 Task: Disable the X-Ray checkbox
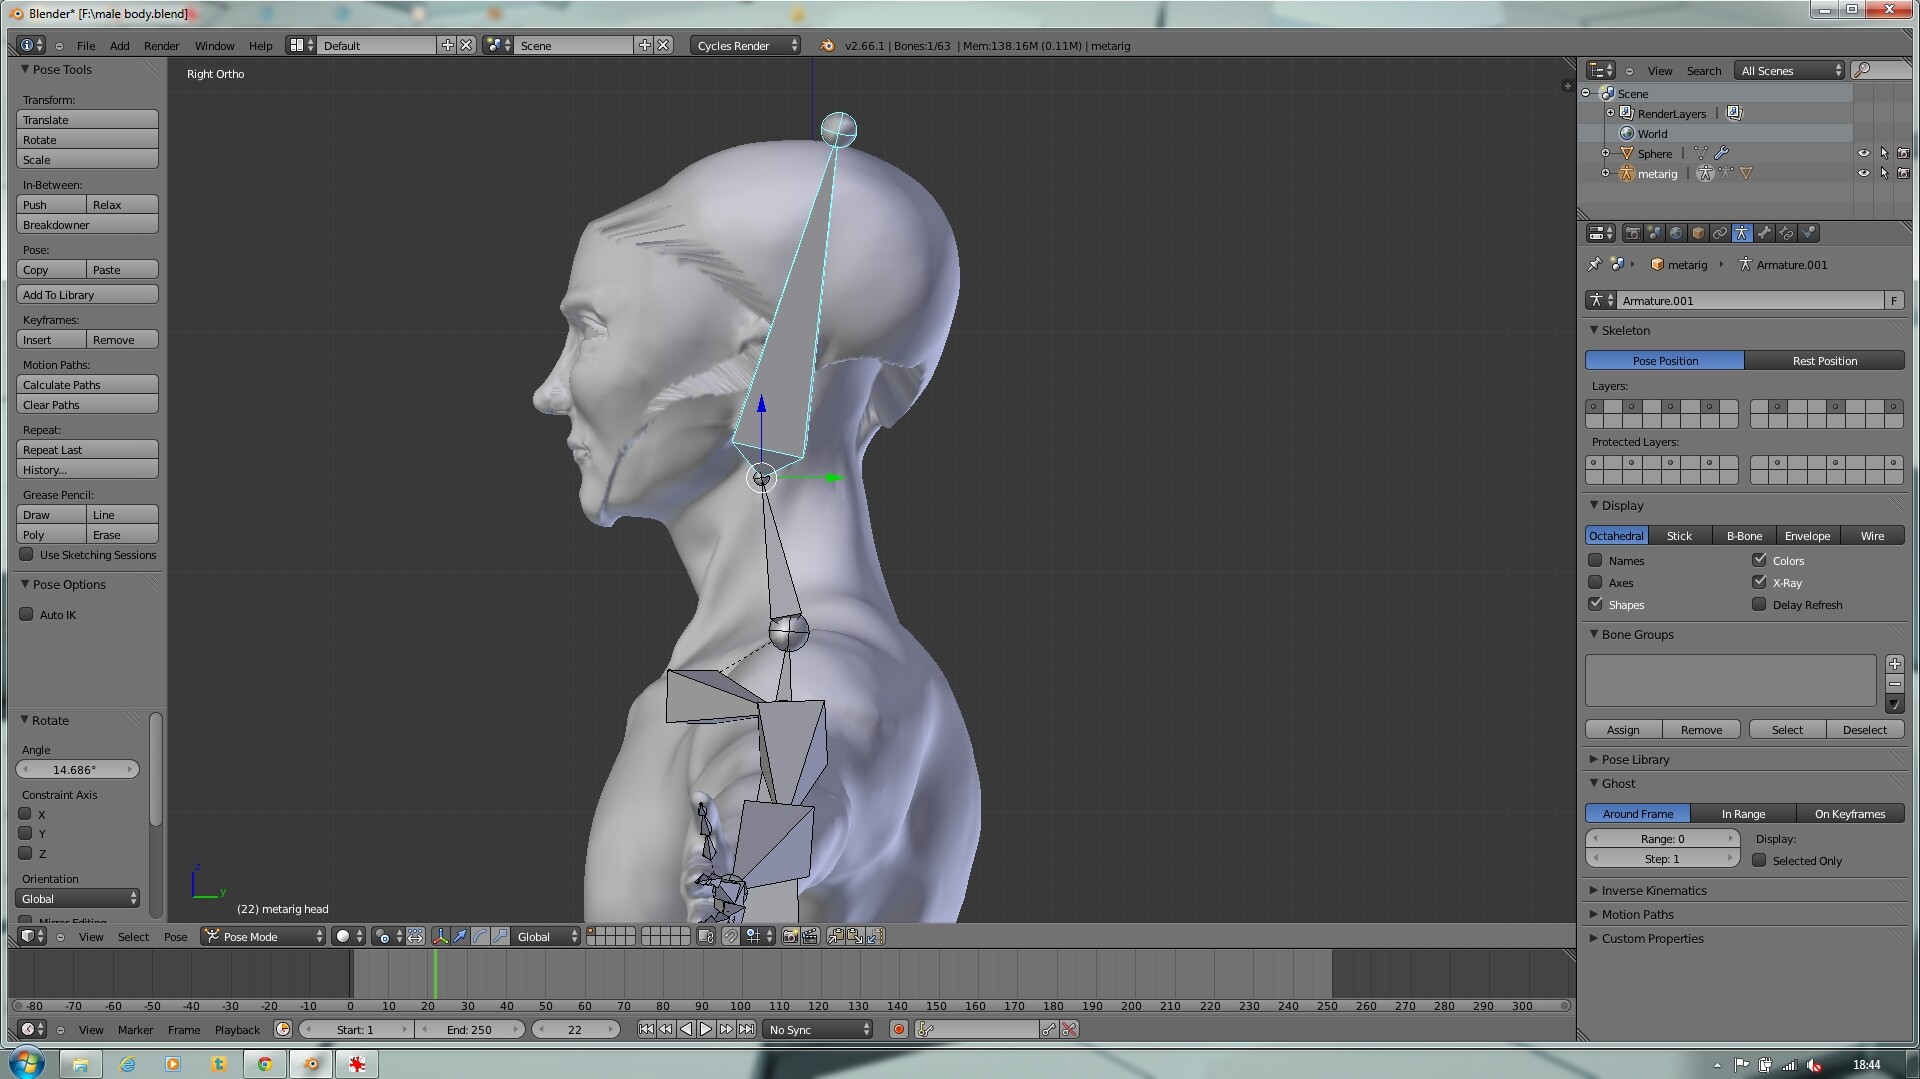coord(1759,582)
